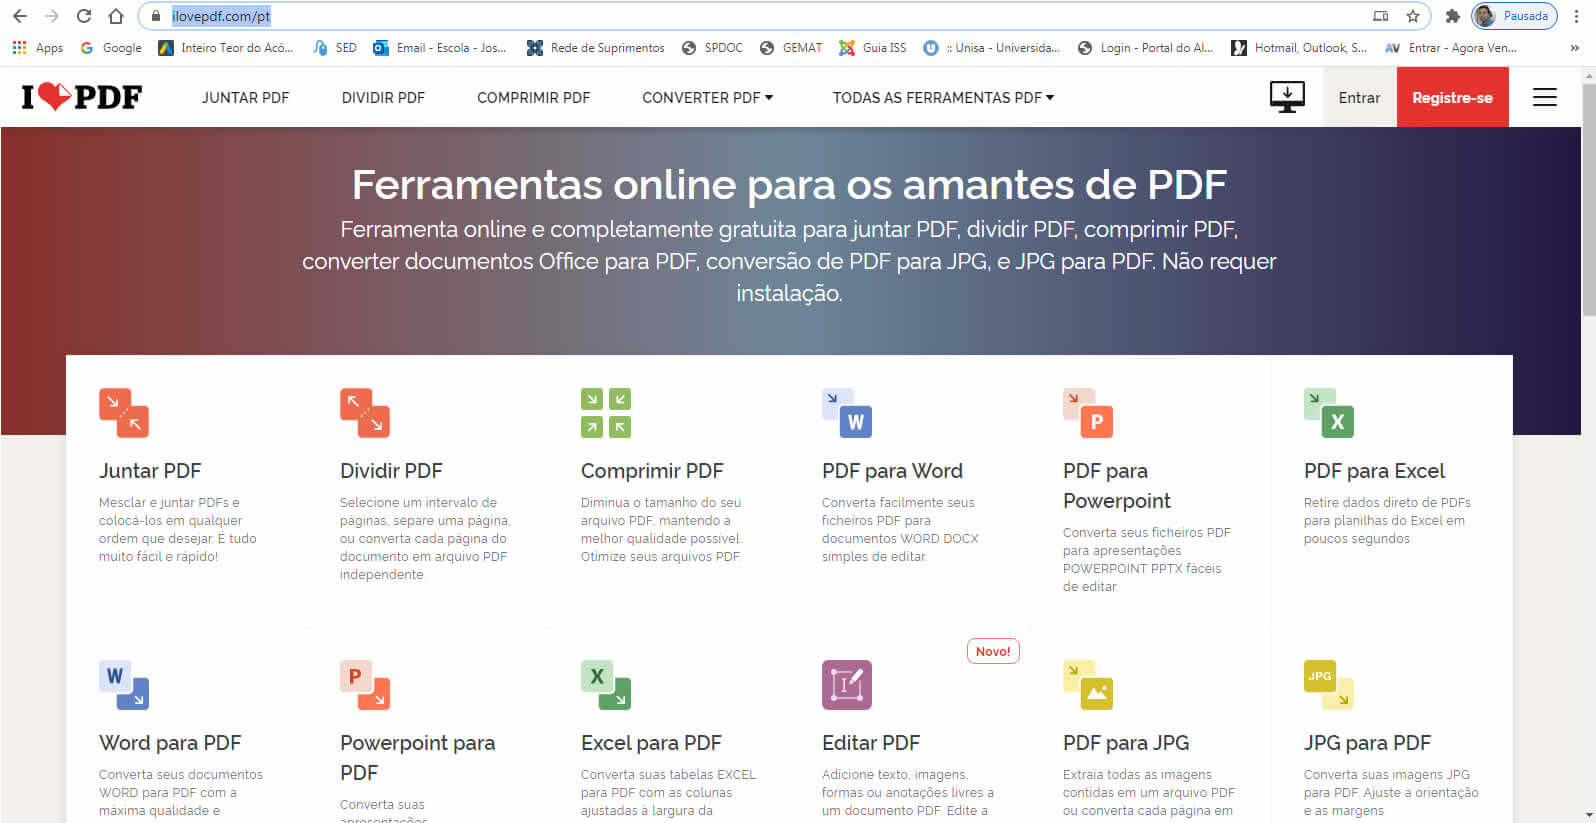Bookmark this page with star icon

pyautogui.click(x=1413, y=16)
